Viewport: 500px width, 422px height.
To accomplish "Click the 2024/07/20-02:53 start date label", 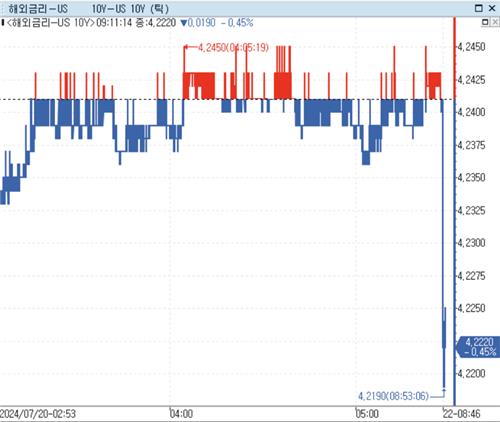I will (38, 414).
